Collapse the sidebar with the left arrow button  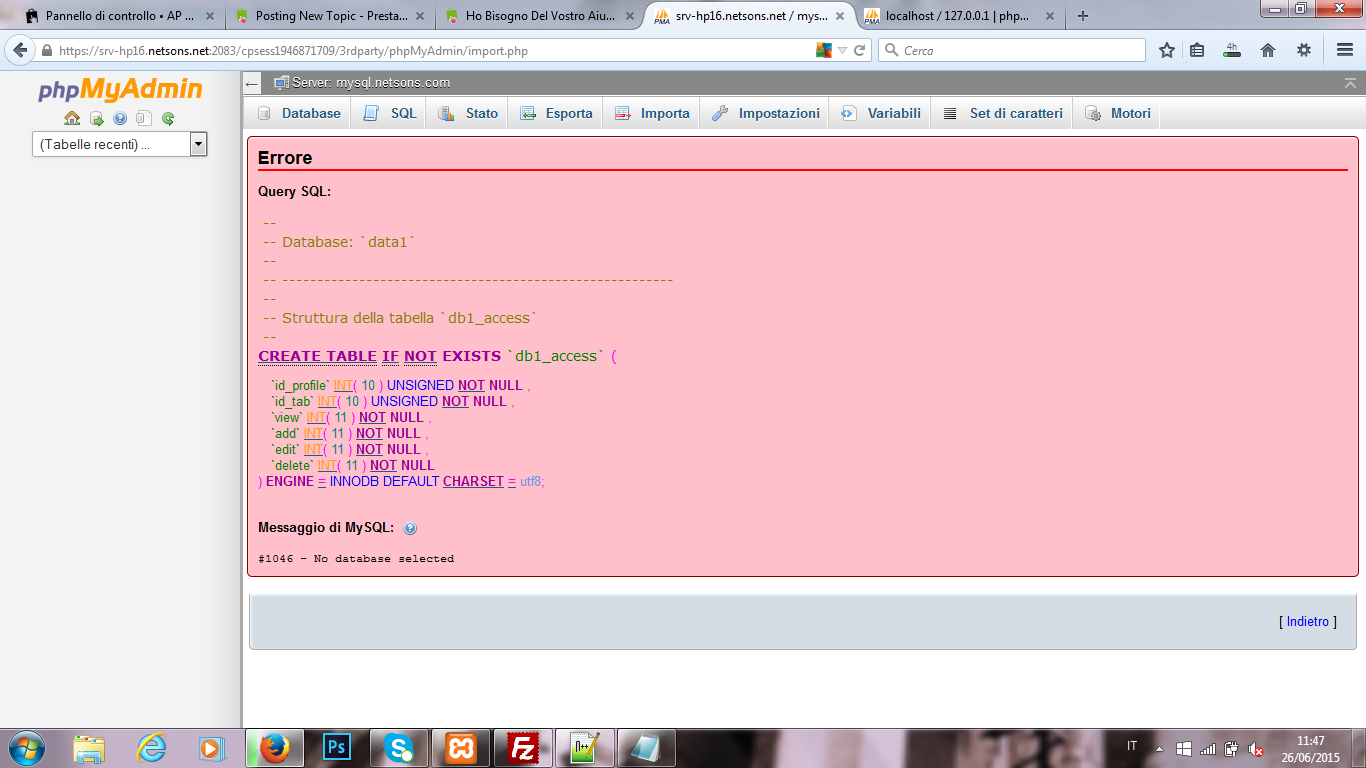(253, 84)
